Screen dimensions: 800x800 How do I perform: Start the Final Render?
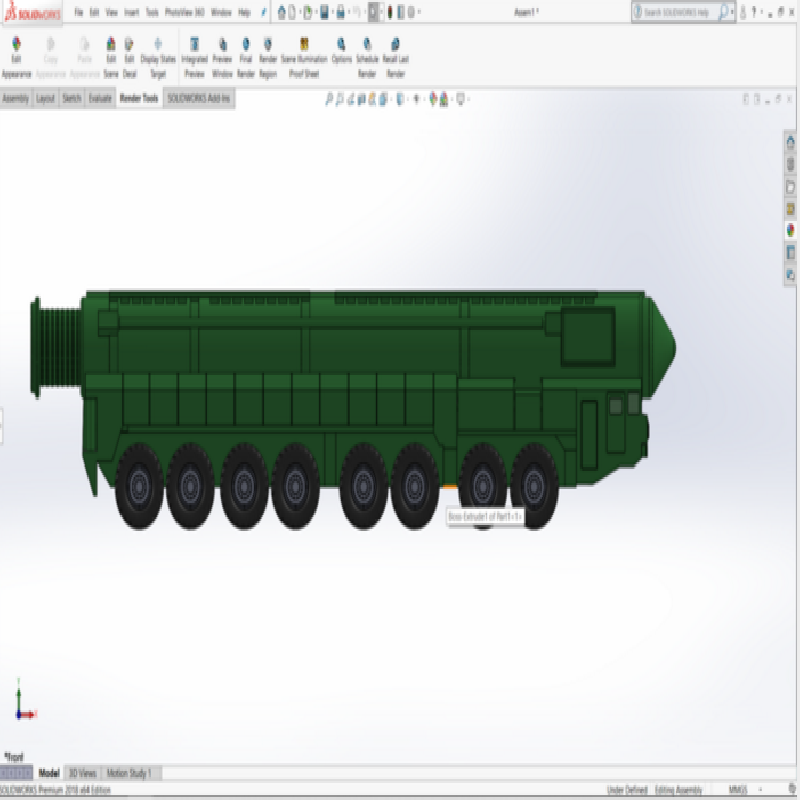point(245,57)
